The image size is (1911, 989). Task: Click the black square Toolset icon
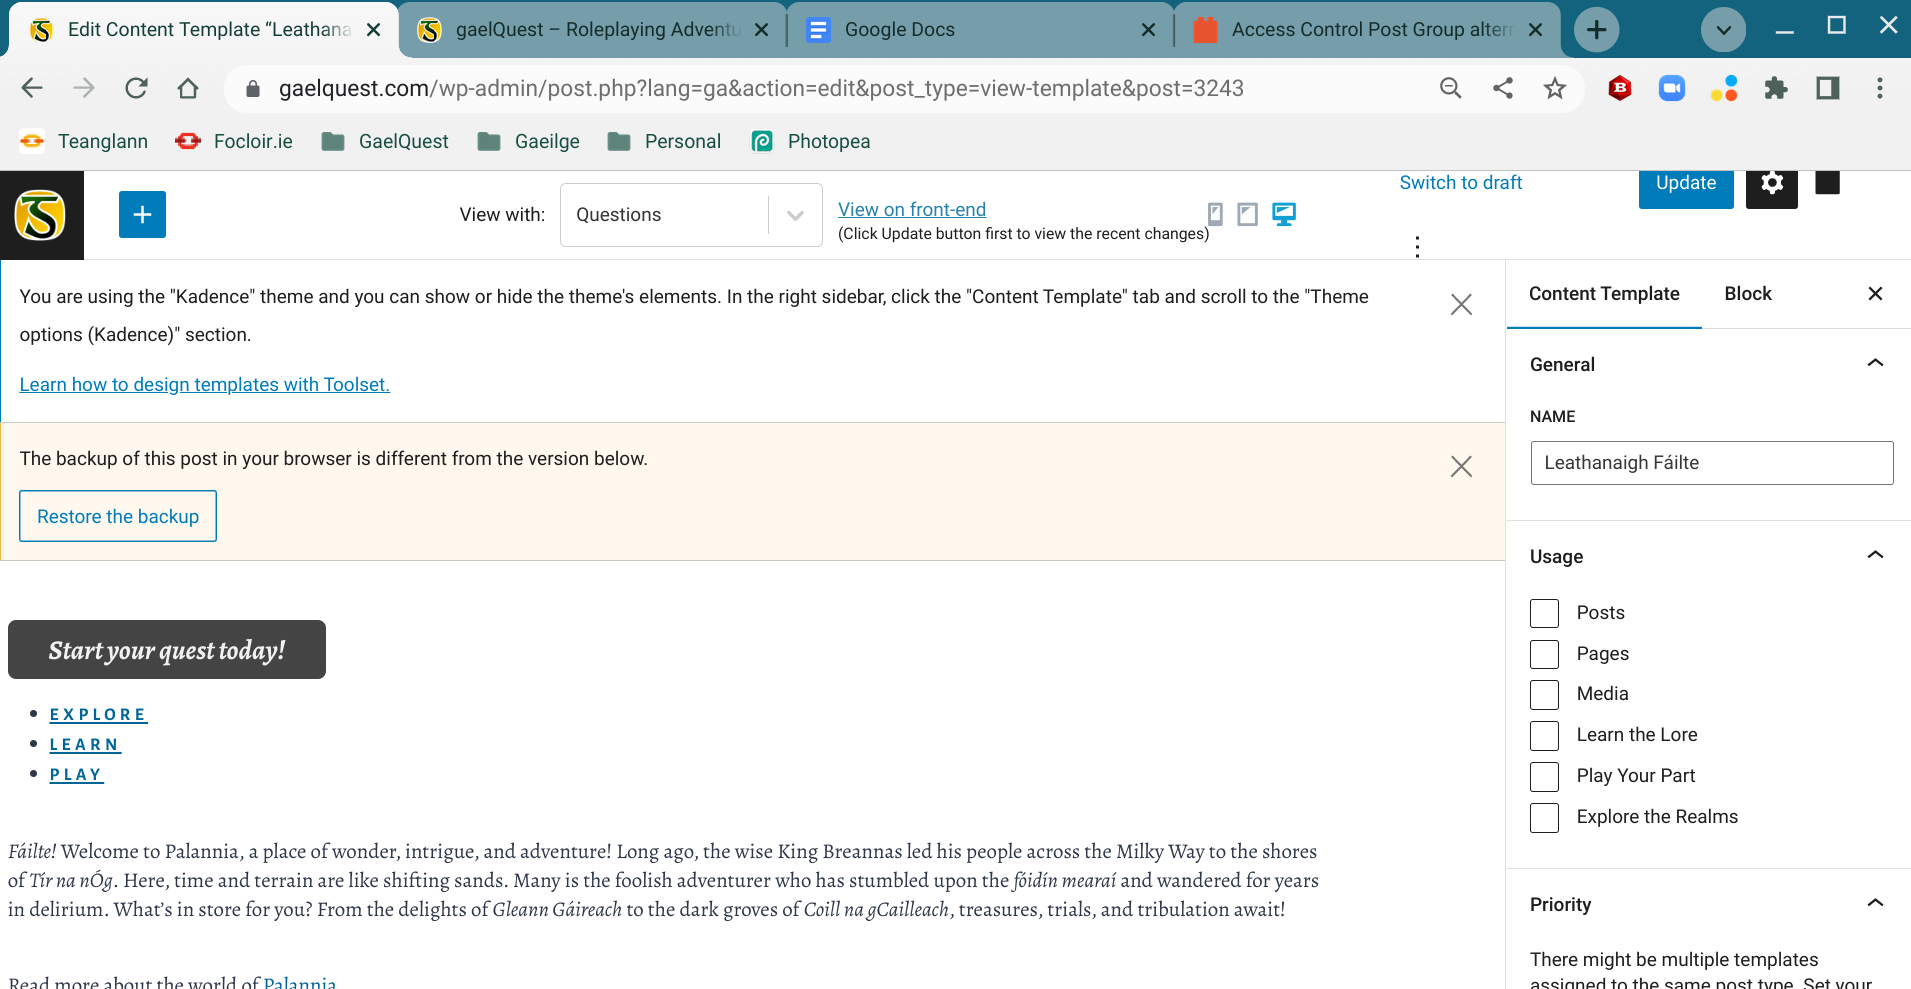coord(1827,182)
